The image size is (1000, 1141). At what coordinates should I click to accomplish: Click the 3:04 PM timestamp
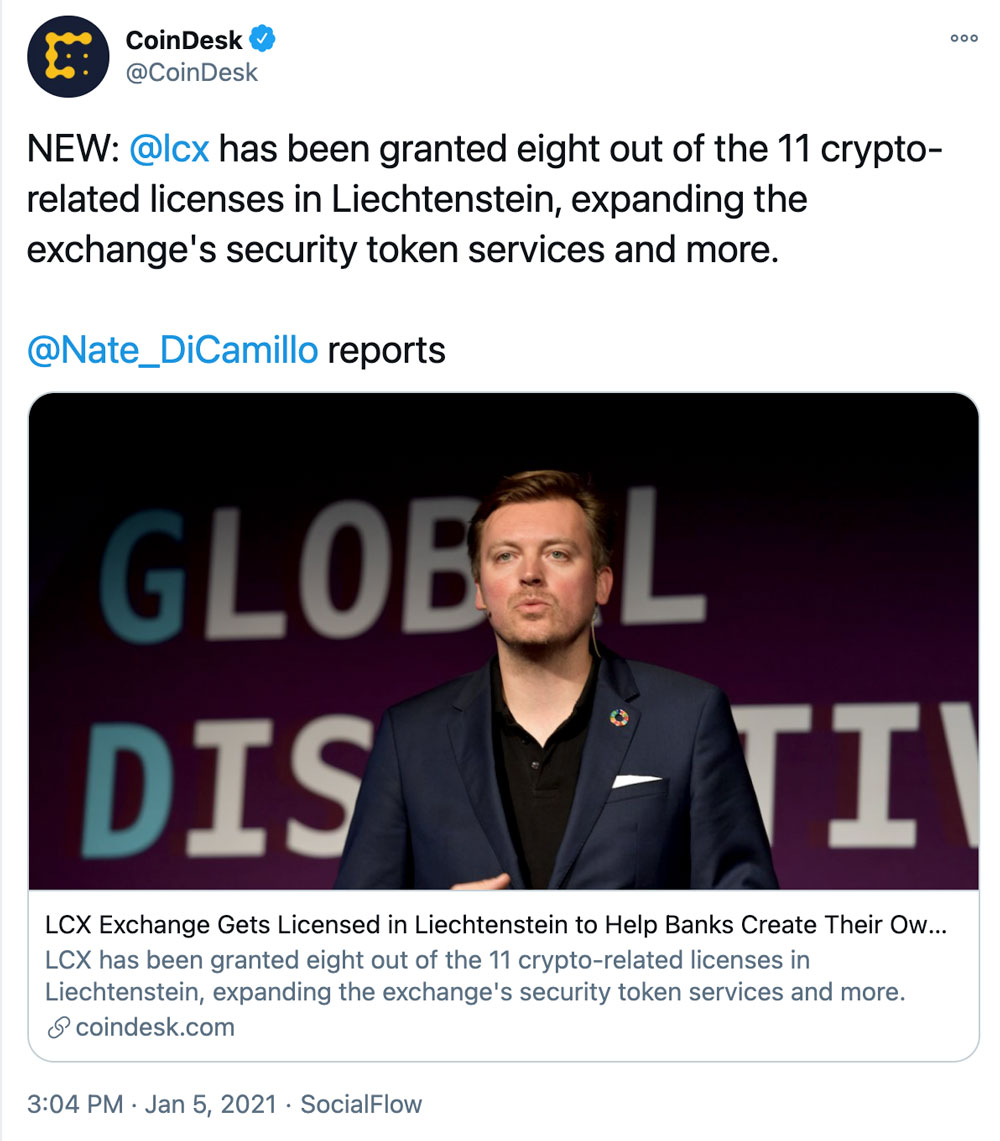click(x=74, y=1104)
